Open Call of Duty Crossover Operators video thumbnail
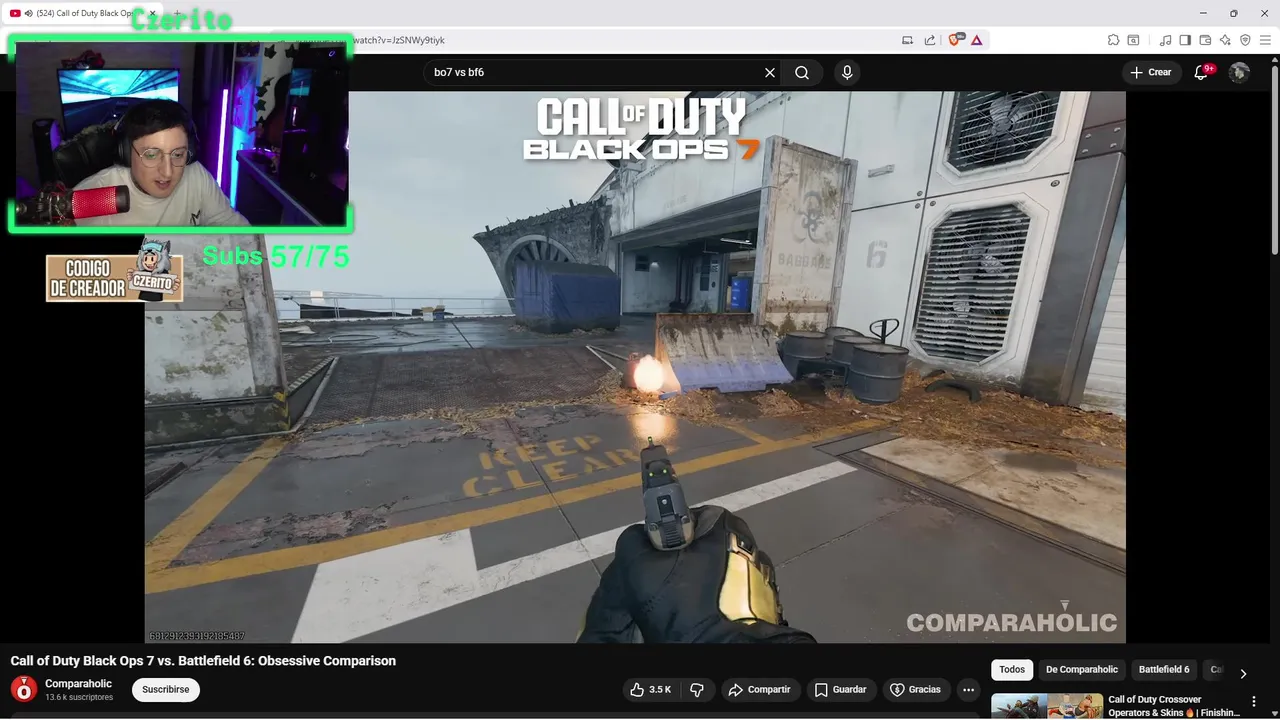Image resolution: width=1280 pixels, height=720 pixels. click(1047, 706)
